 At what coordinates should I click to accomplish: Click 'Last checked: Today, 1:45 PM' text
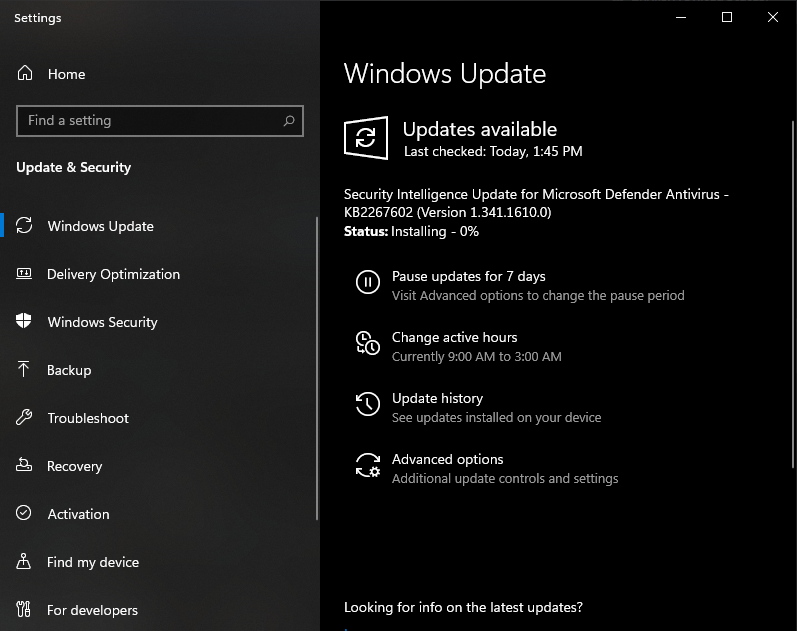(493, 152)
